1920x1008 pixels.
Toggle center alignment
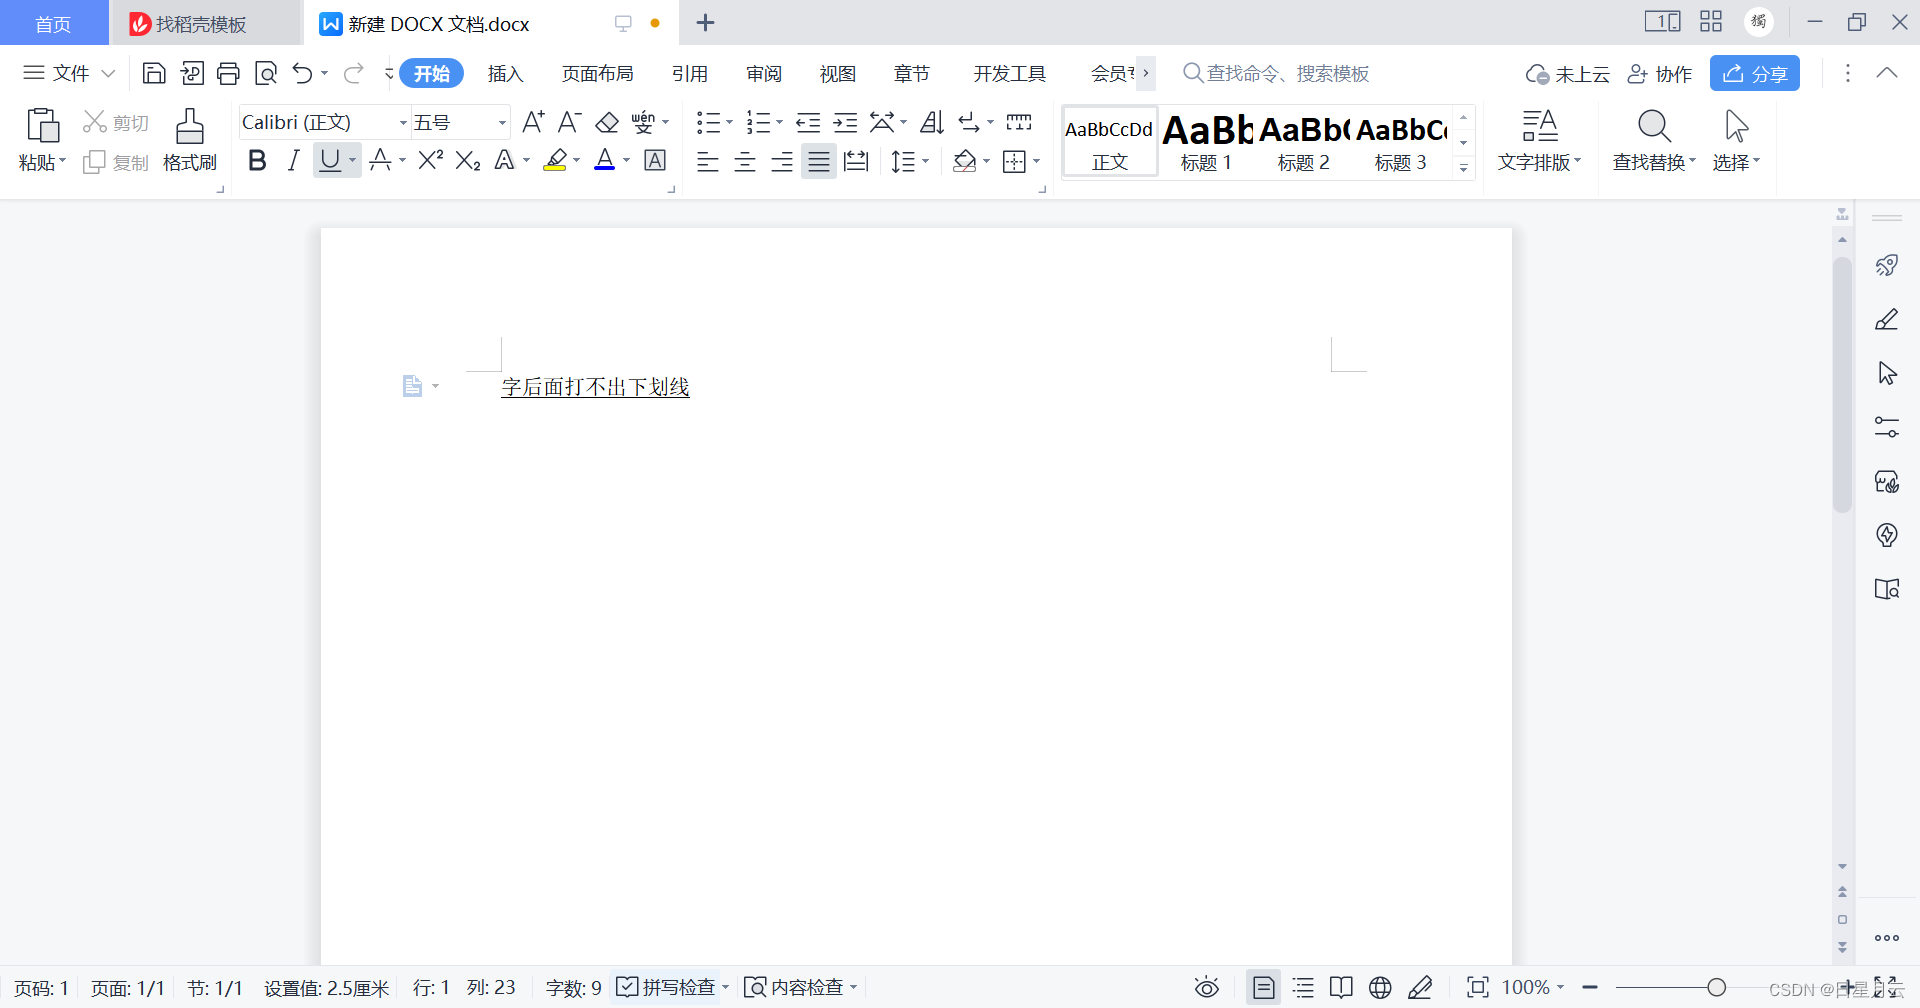(x=745, y=161)
